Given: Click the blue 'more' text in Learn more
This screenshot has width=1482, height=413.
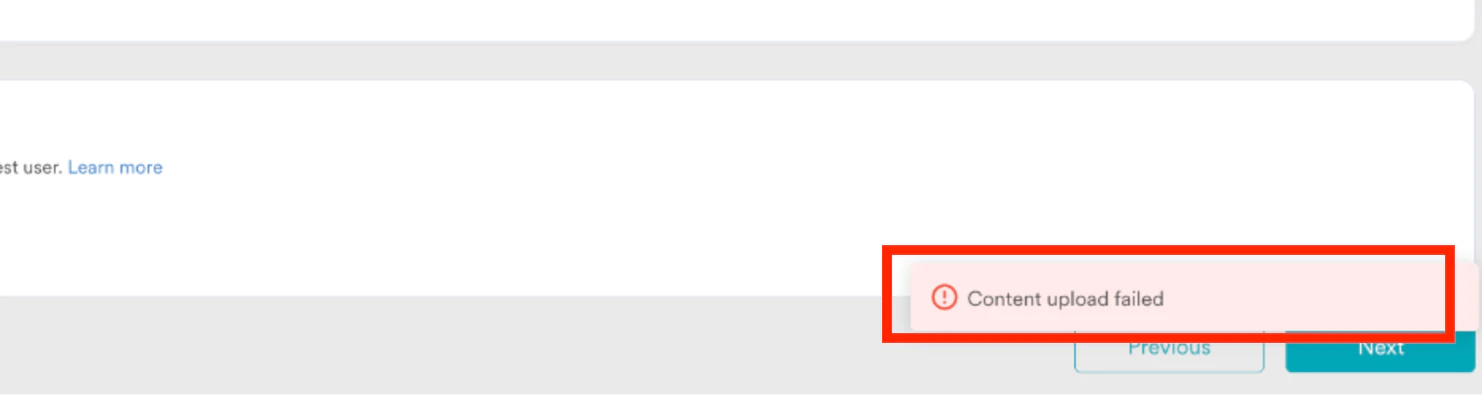Looking at the screenshot, I should (141, 167).
